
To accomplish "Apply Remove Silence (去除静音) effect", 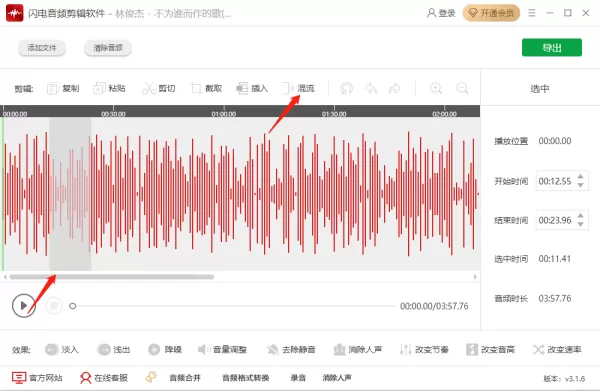I will coord(291,349).
